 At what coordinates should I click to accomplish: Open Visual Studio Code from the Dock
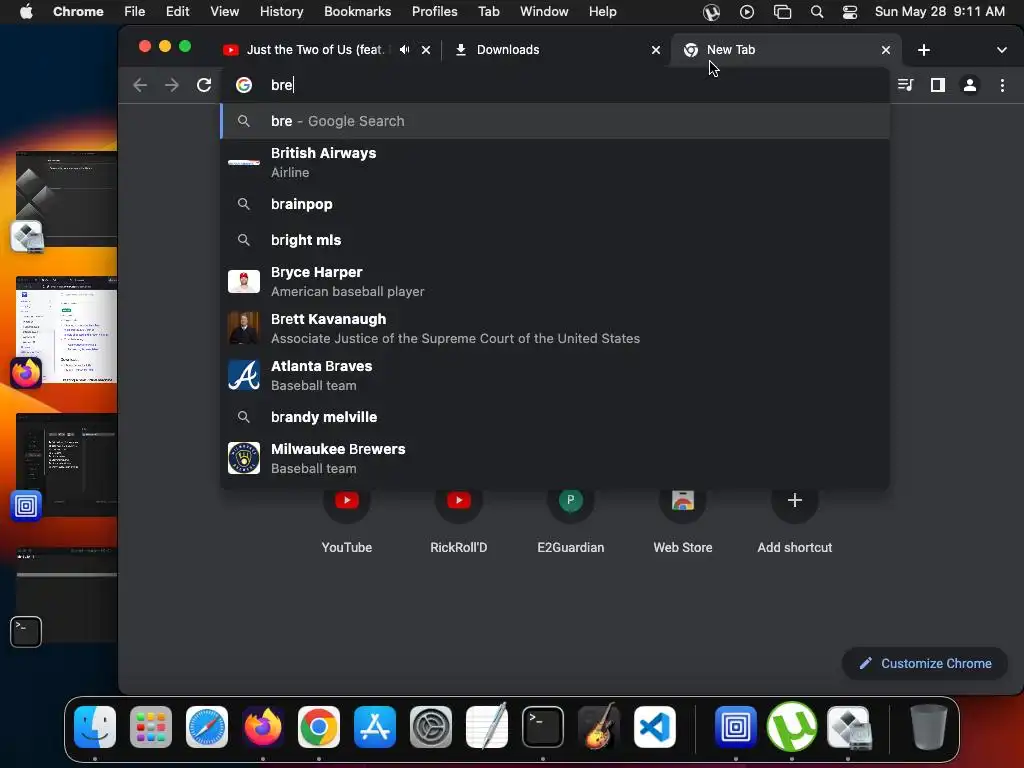[654, 727]
